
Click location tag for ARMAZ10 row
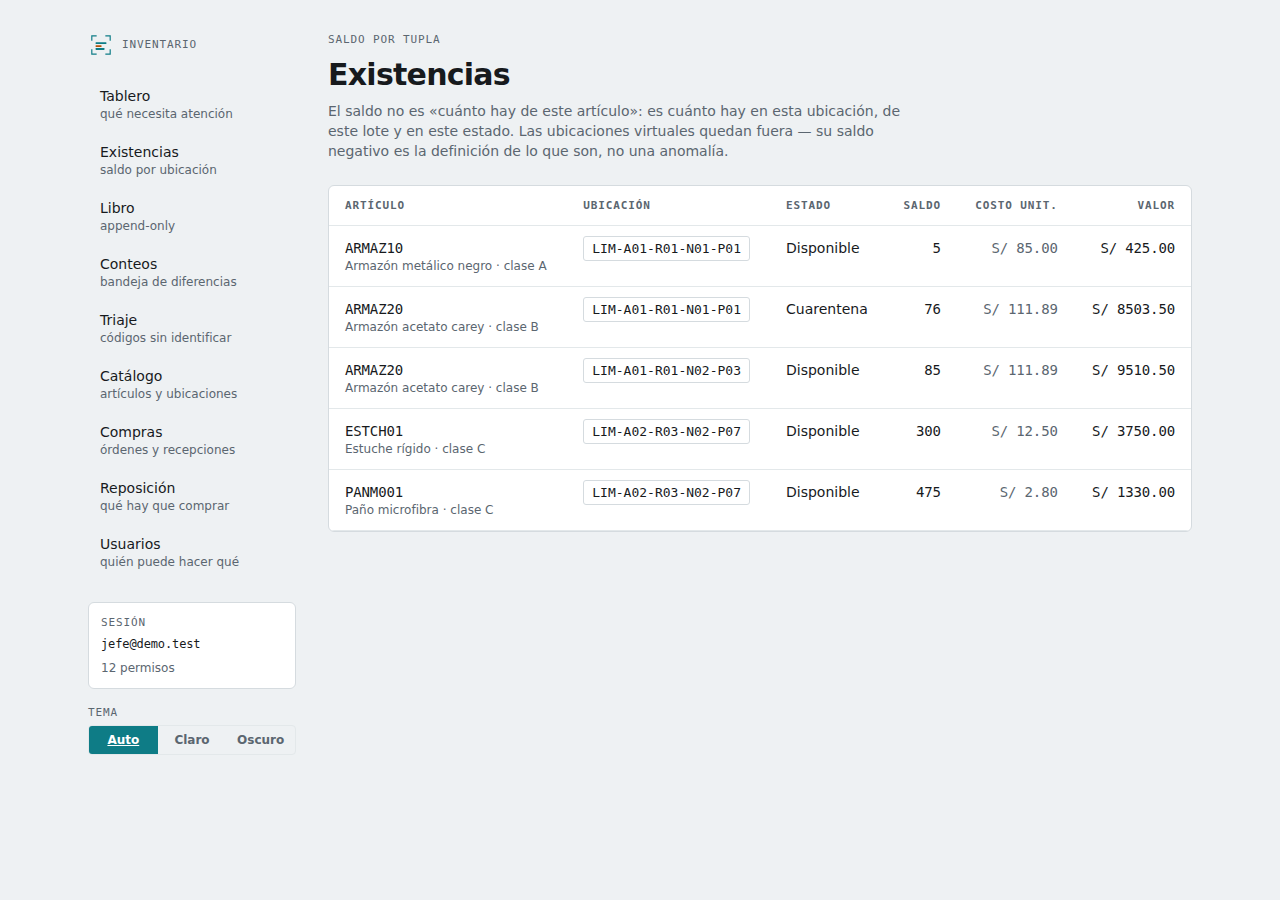click(666, 249)
